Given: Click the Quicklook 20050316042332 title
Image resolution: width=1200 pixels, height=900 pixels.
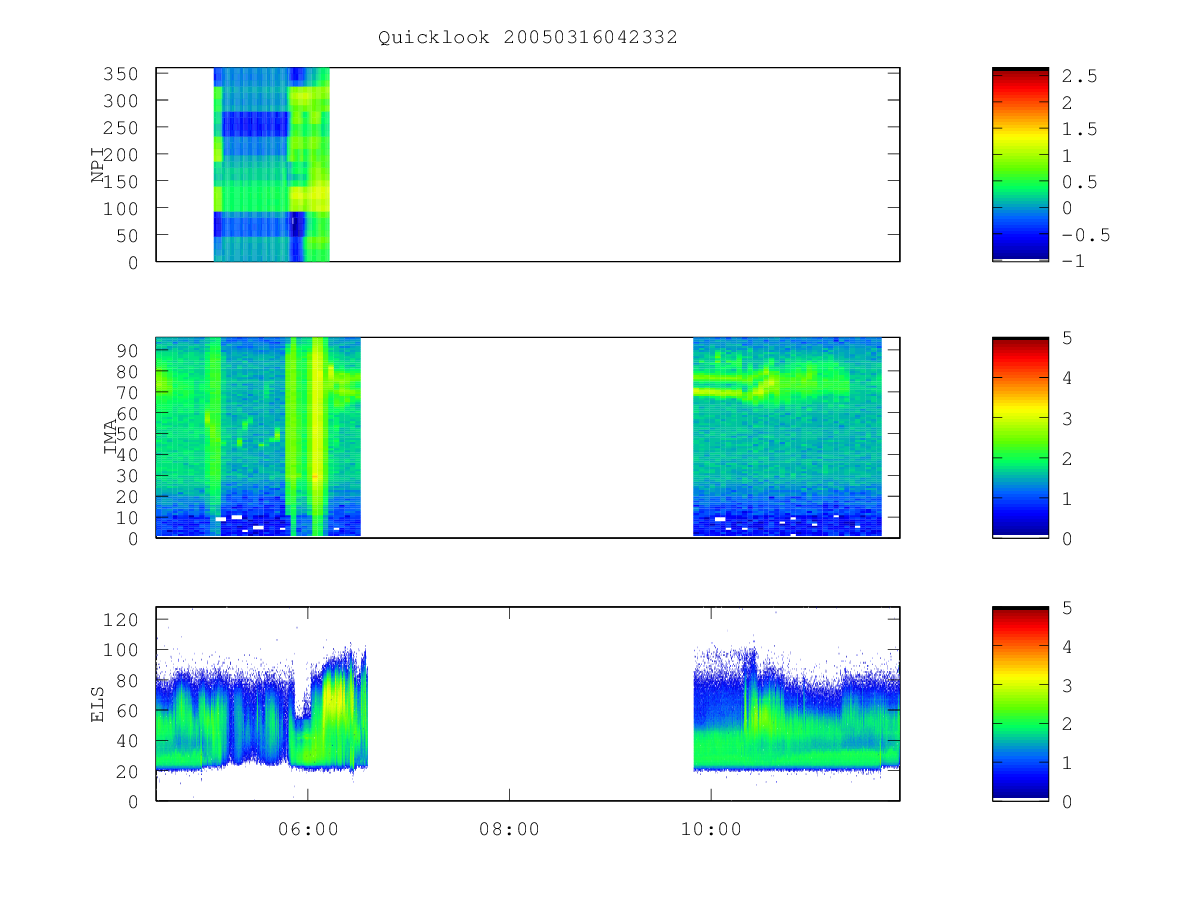Looking at the screenshot, I should click(x=528, y=37).
